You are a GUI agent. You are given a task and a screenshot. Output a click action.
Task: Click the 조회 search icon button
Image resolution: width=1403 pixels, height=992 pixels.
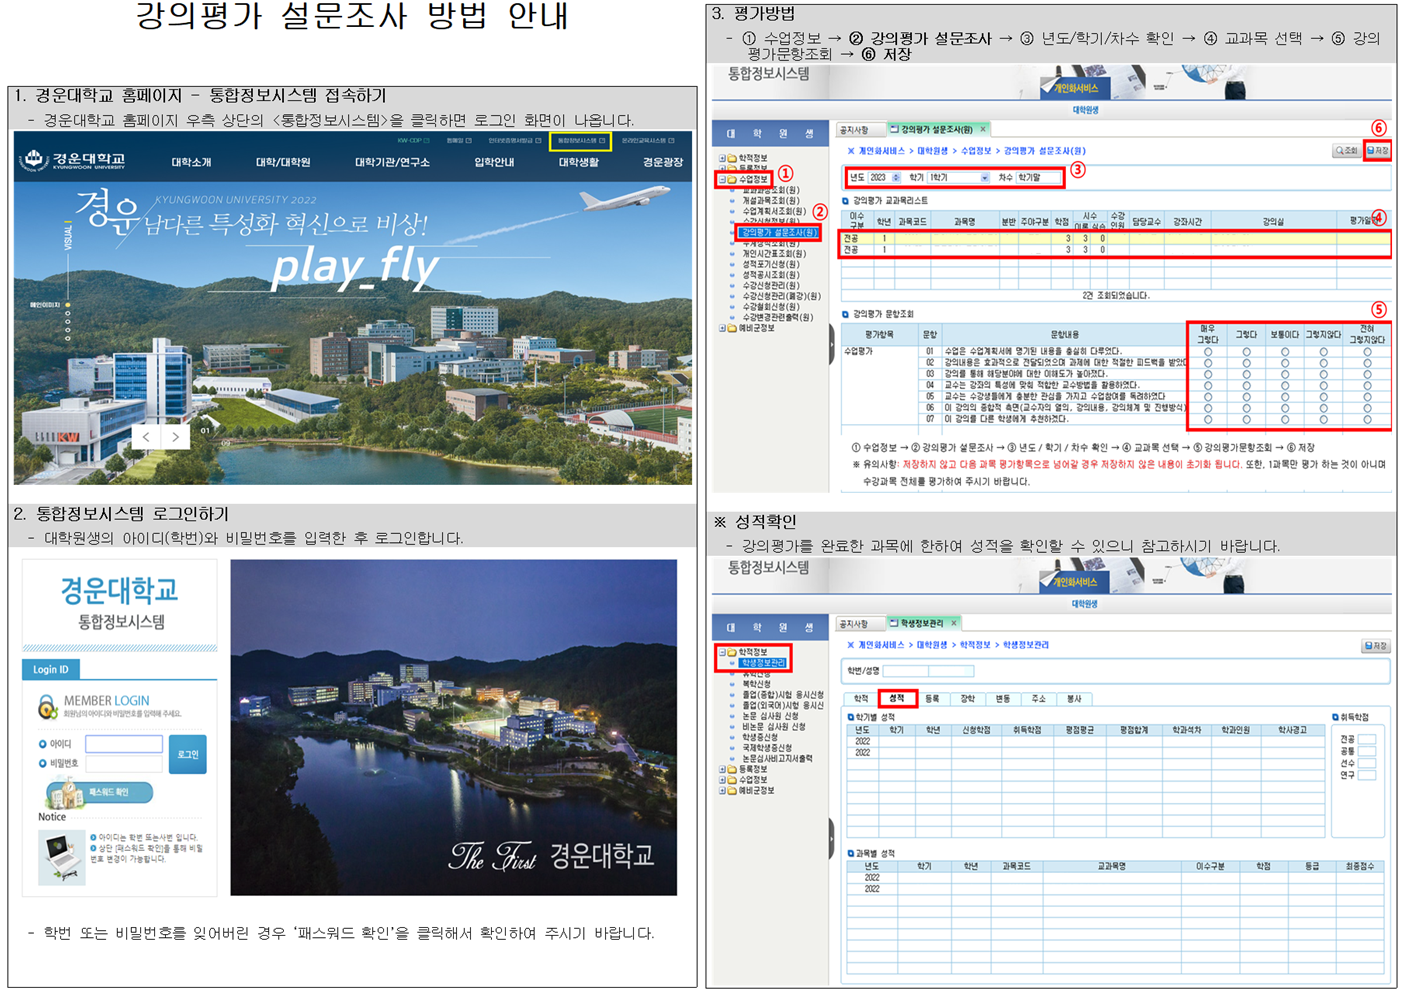point(1345,151)
